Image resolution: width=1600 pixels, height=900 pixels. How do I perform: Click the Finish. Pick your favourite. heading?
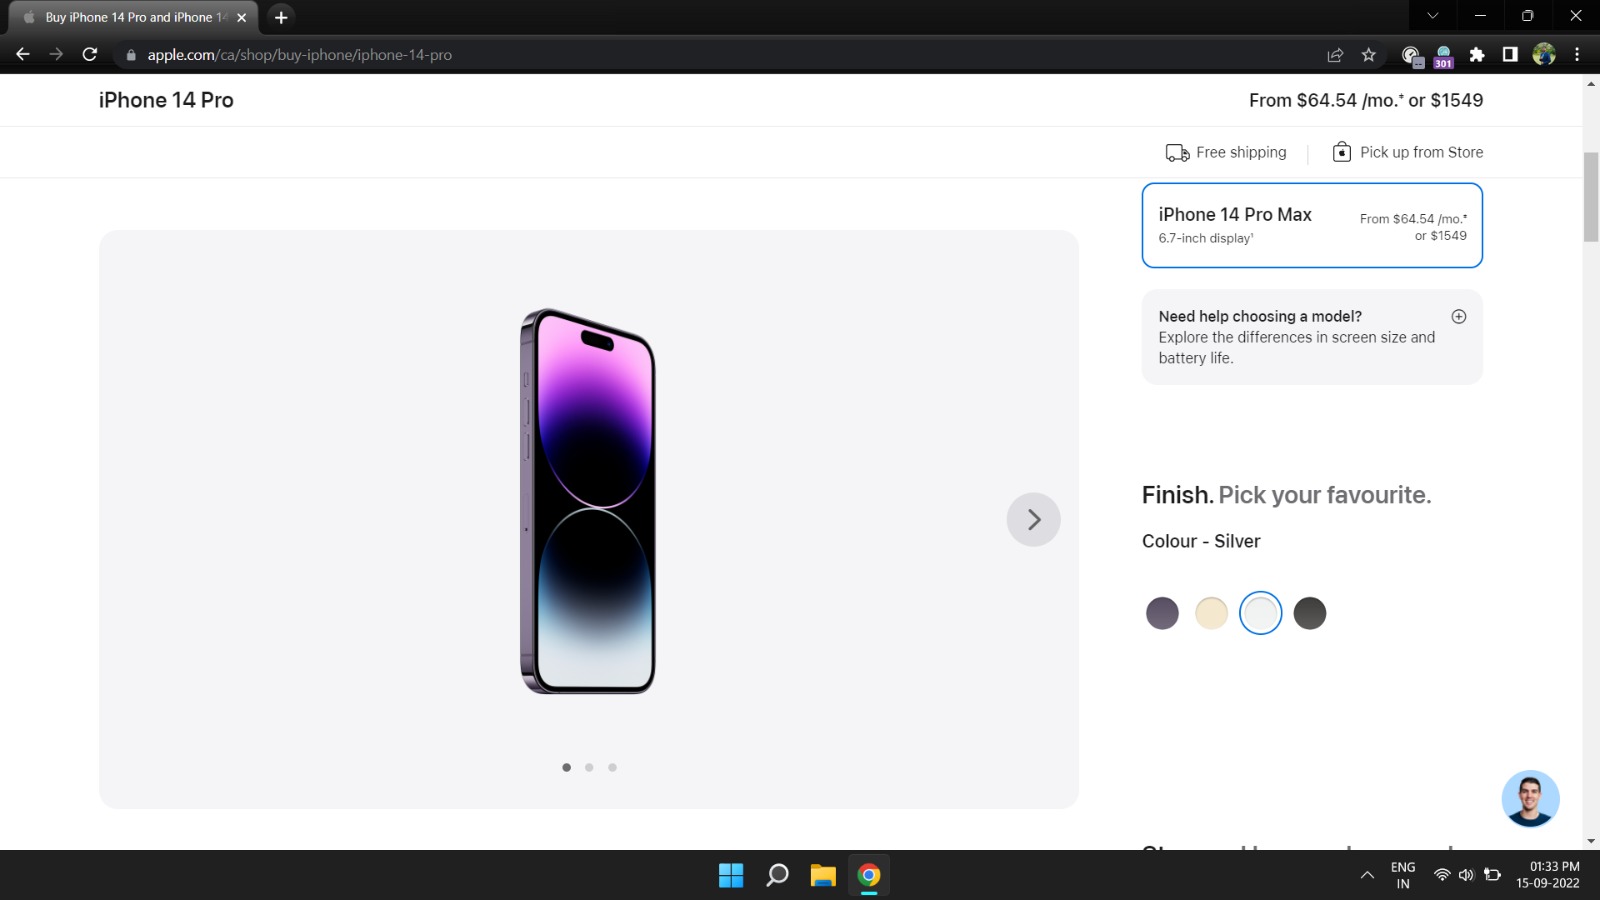(1286, 495)
